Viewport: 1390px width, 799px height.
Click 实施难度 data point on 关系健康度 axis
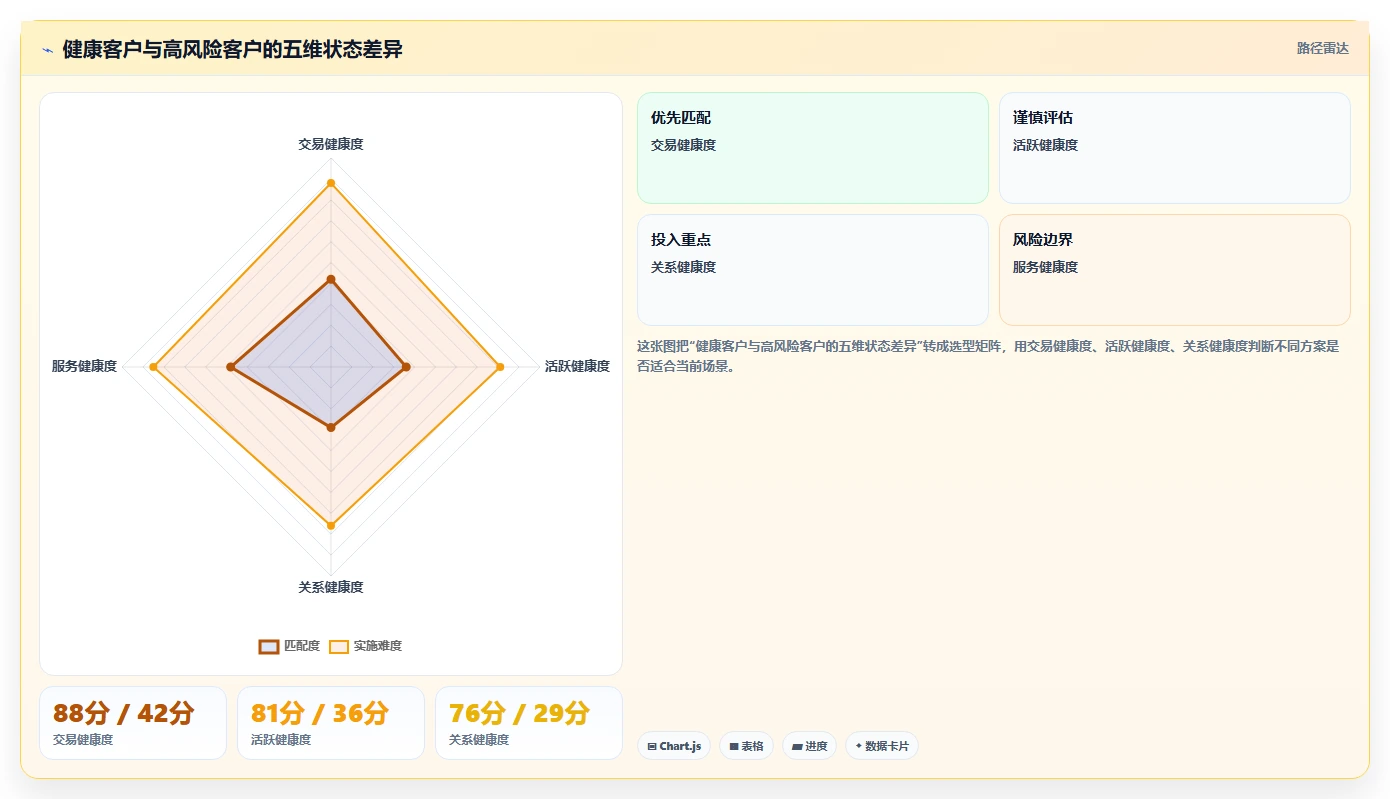click(331, 525)
